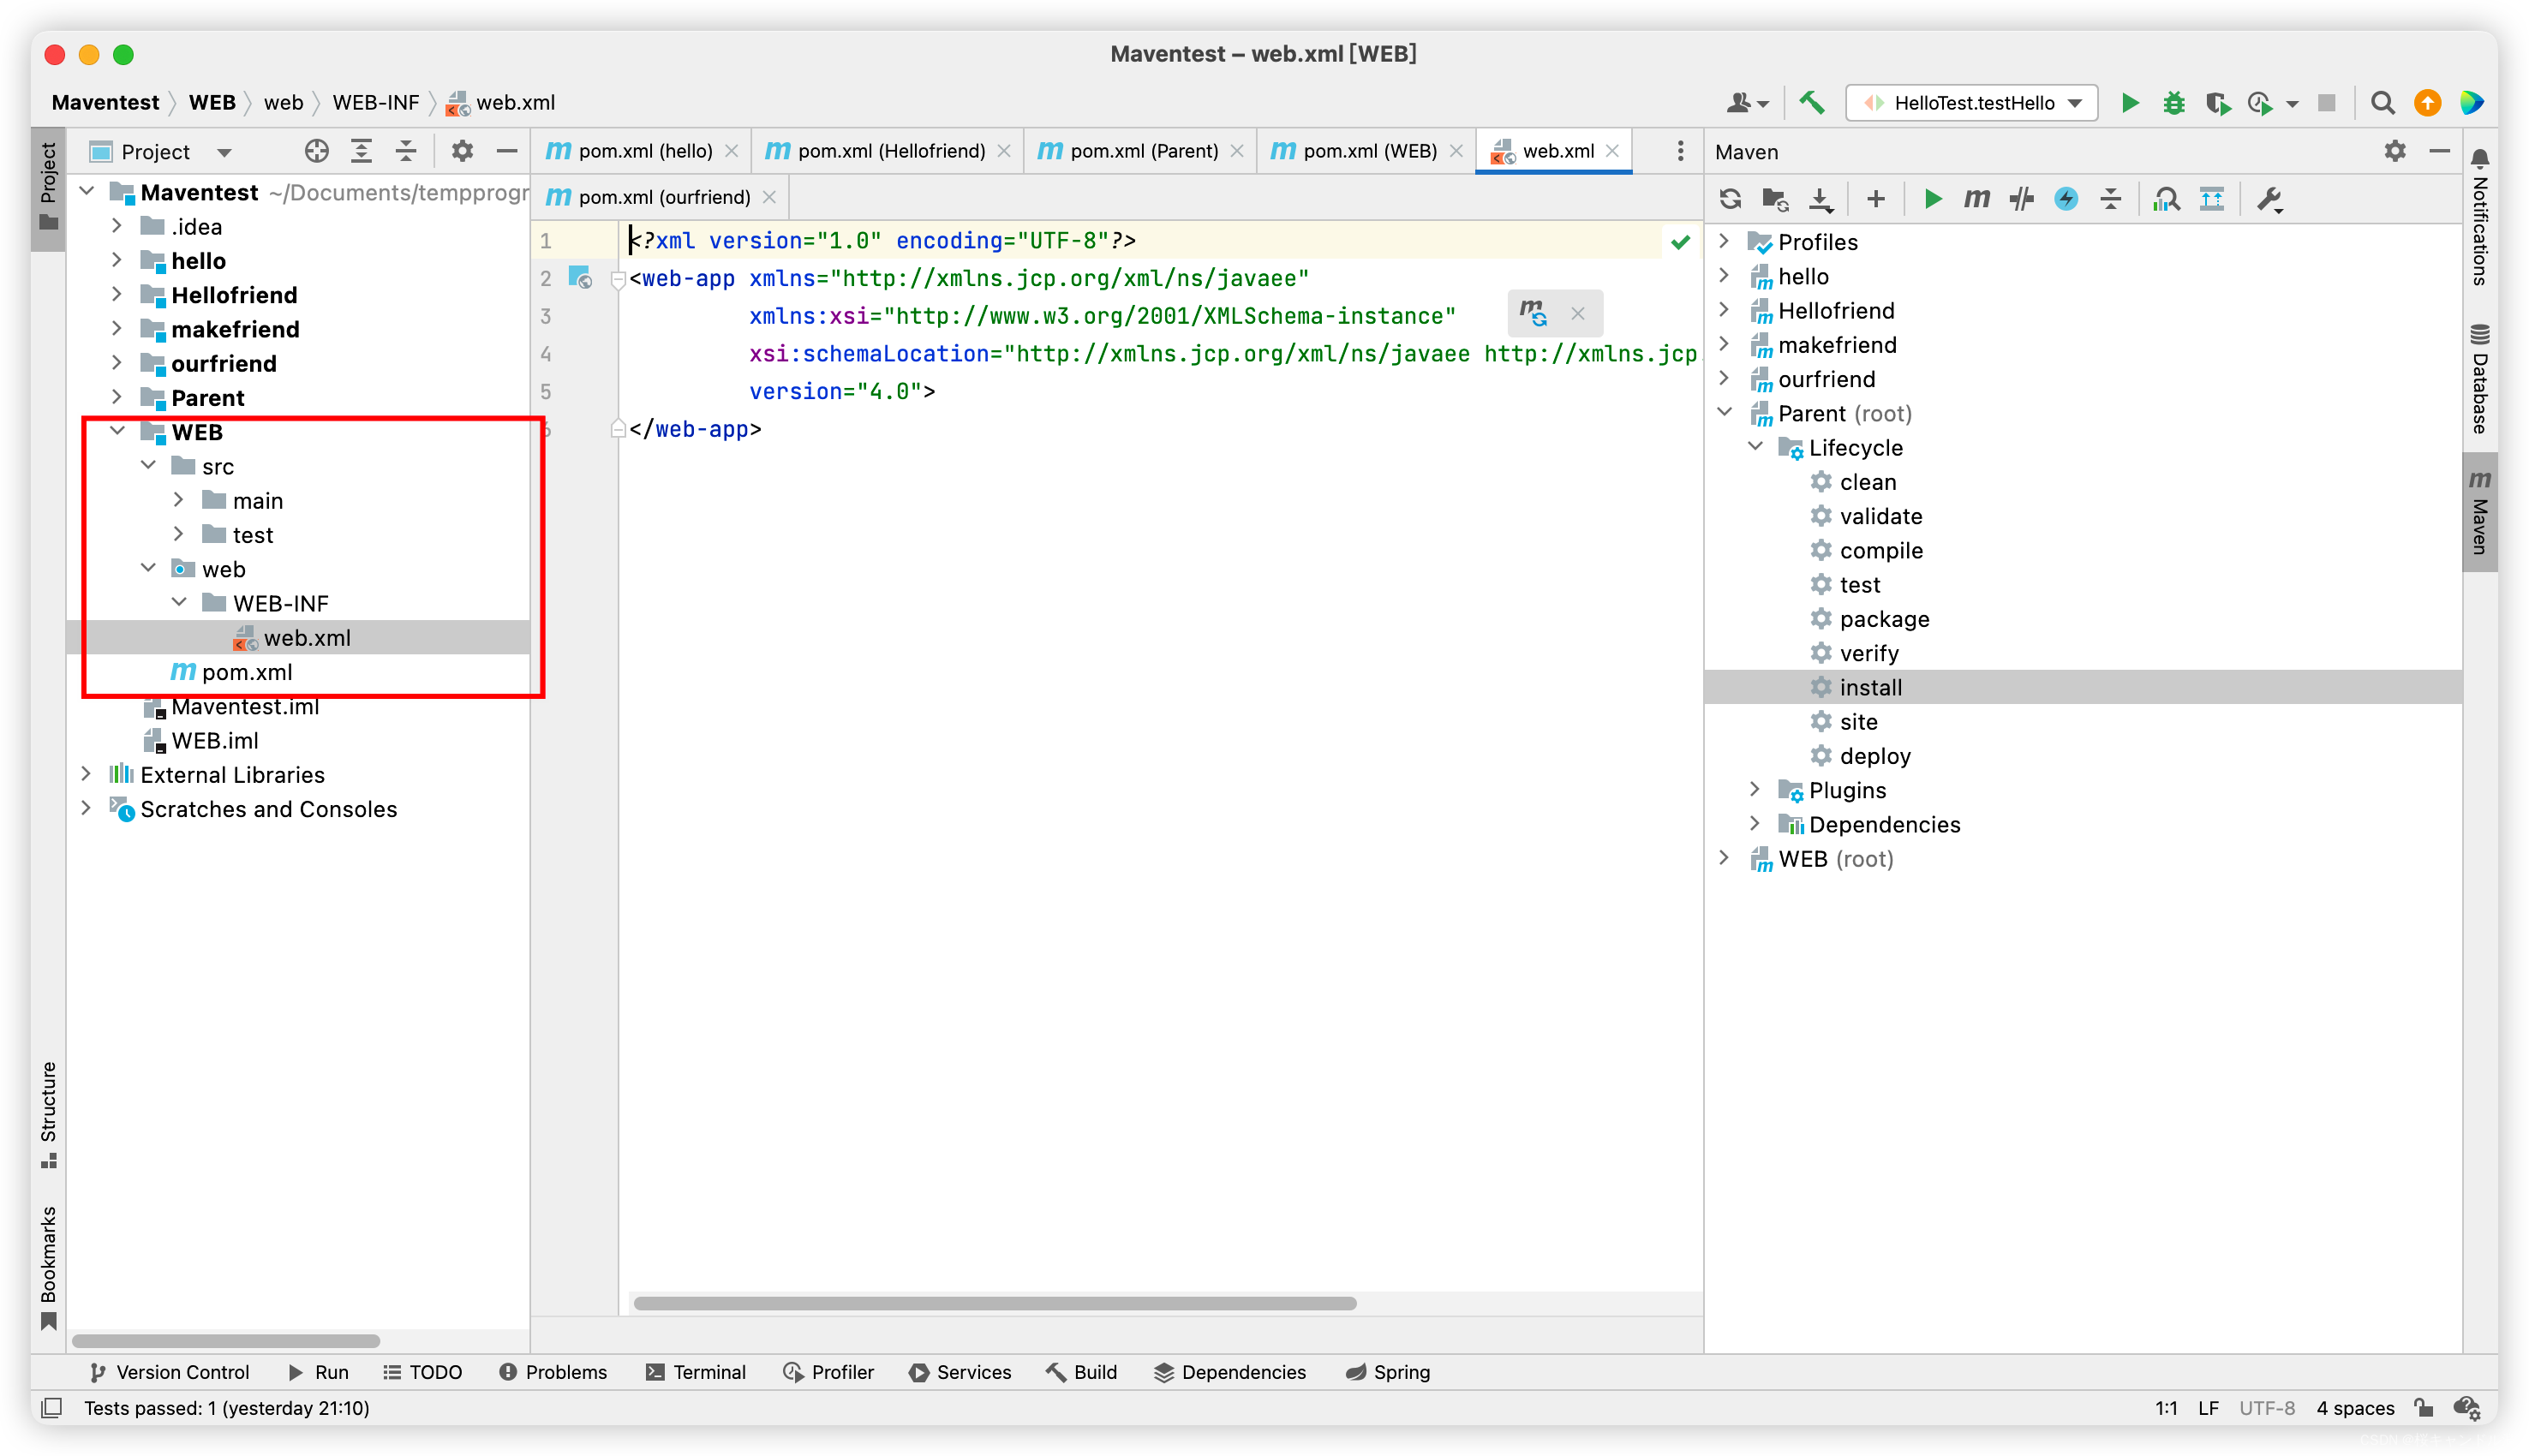Close the web.xml editor tab

tap(1612, 151)
